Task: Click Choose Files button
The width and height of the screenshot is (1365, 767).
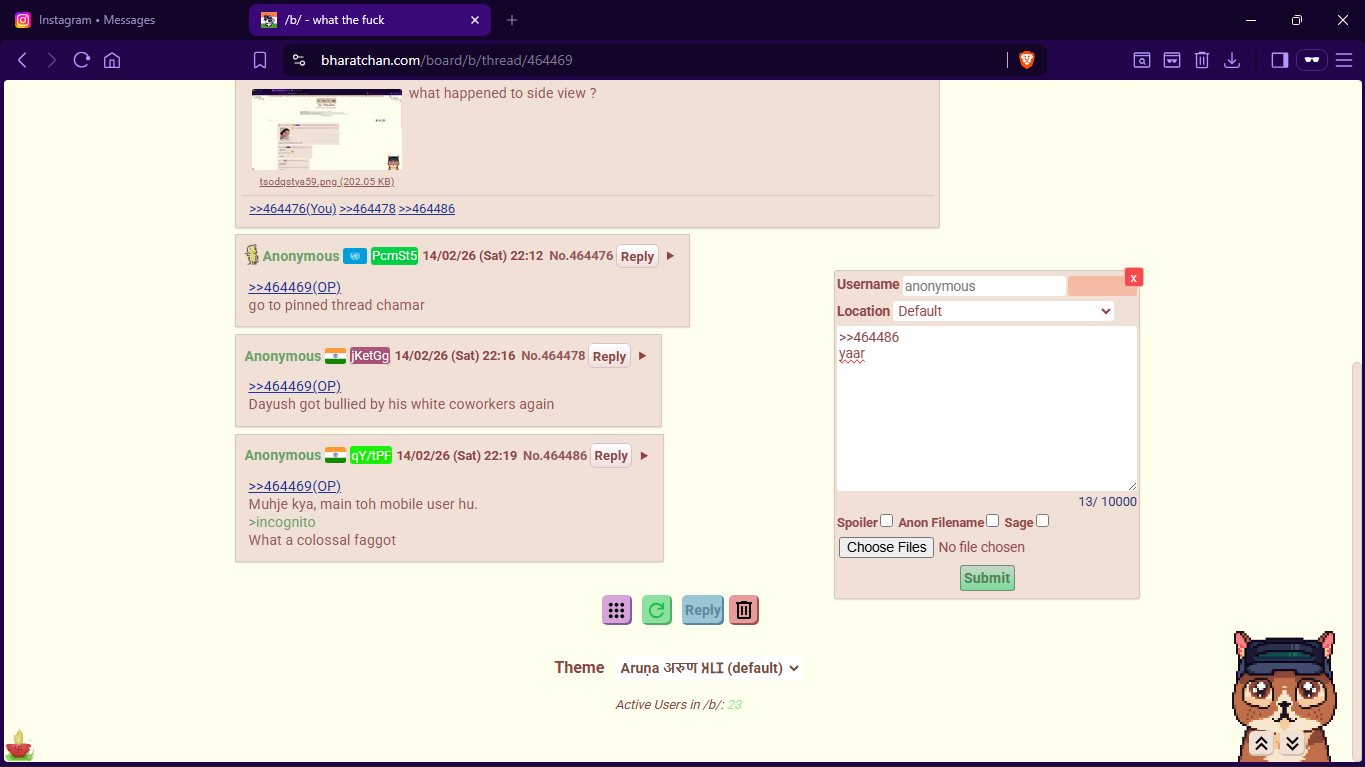Action: (886, 547)
